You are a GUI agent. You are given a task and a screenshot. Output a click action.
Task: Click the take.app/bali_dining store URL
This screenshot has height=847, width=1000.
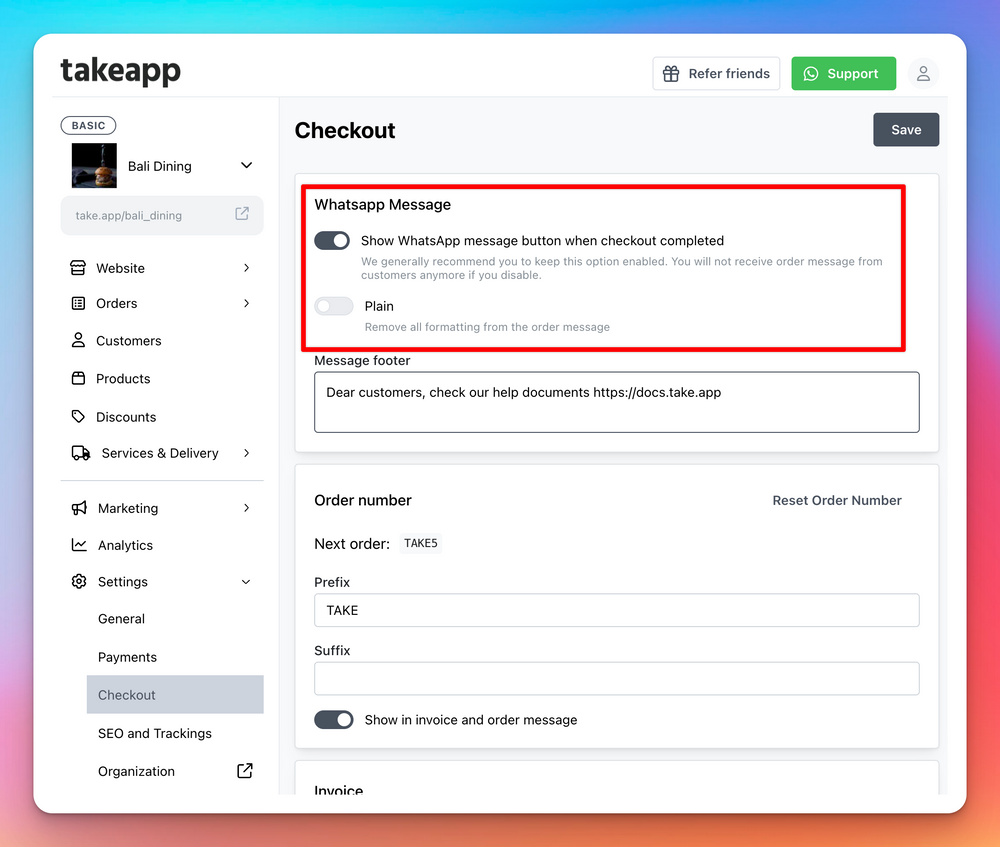(128, 216)
